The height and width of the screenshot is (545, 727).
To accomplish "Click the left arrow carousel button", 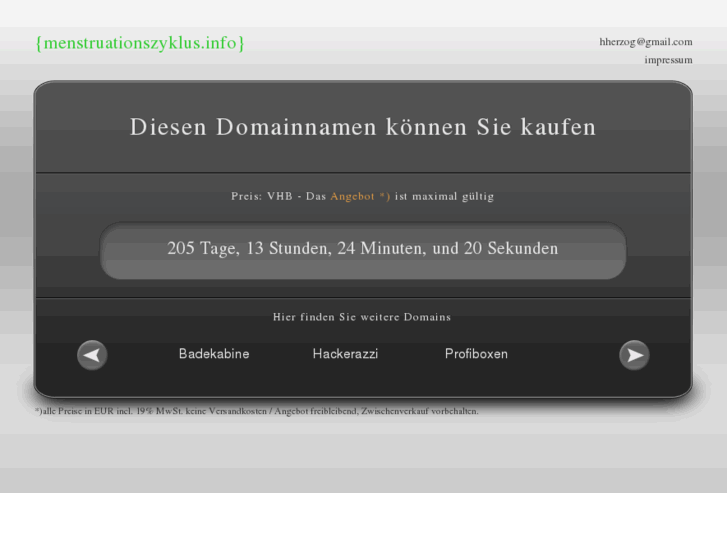I will (x=92, y=355).
